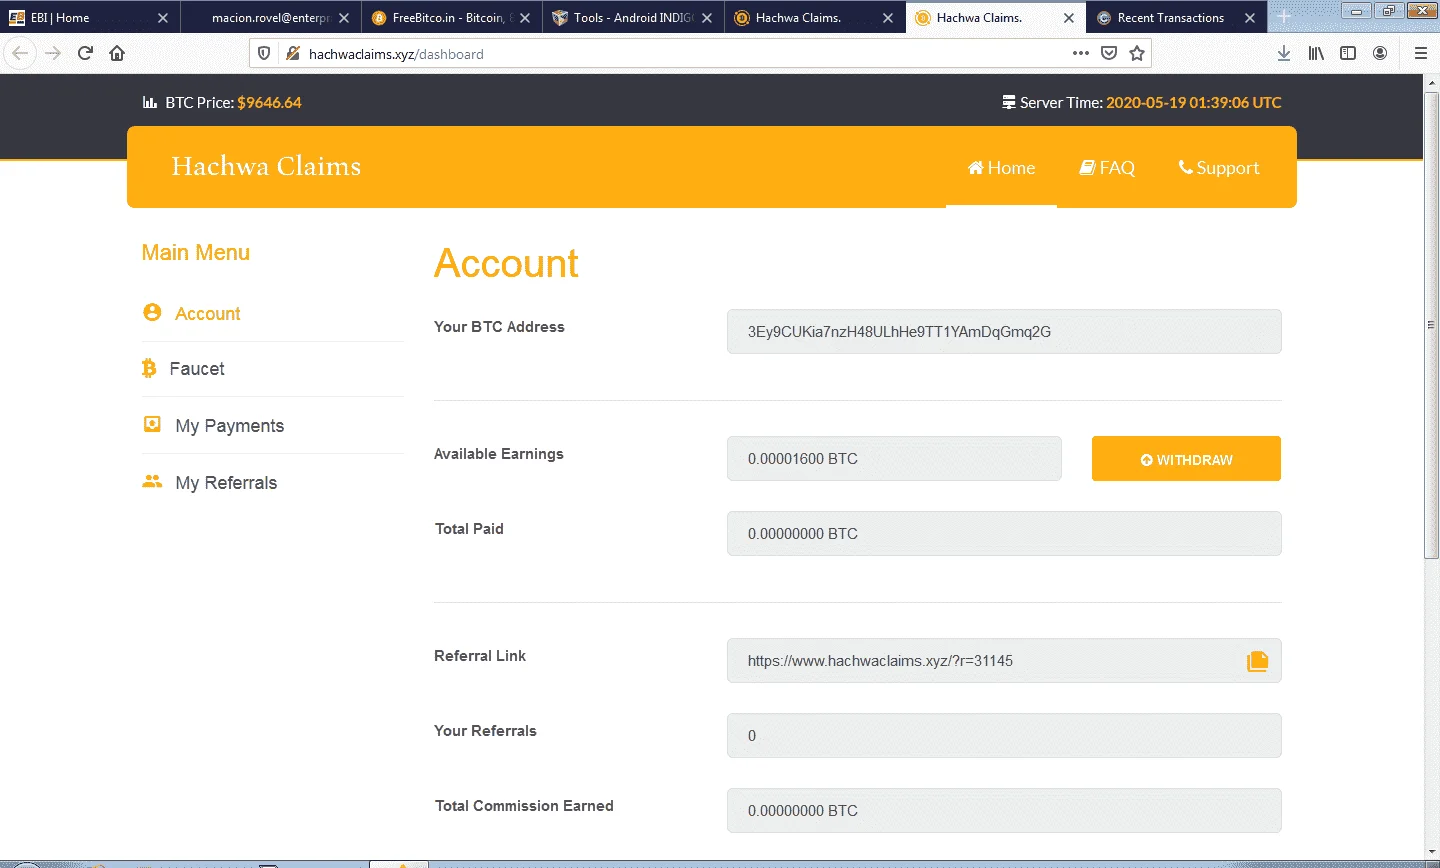This screenshot has height=868, width=1440.
Task: Click the Total Paid field
Action: coord(1004,534)
